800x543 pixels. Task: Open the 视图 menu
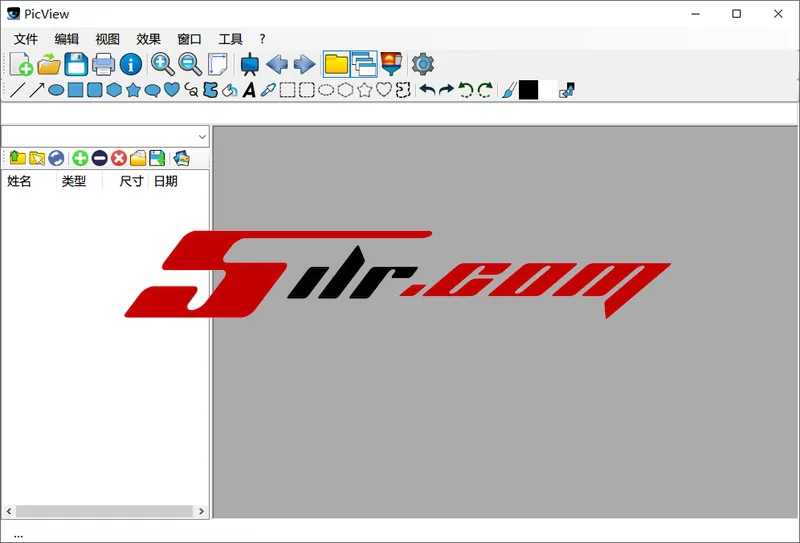(108, 39)
